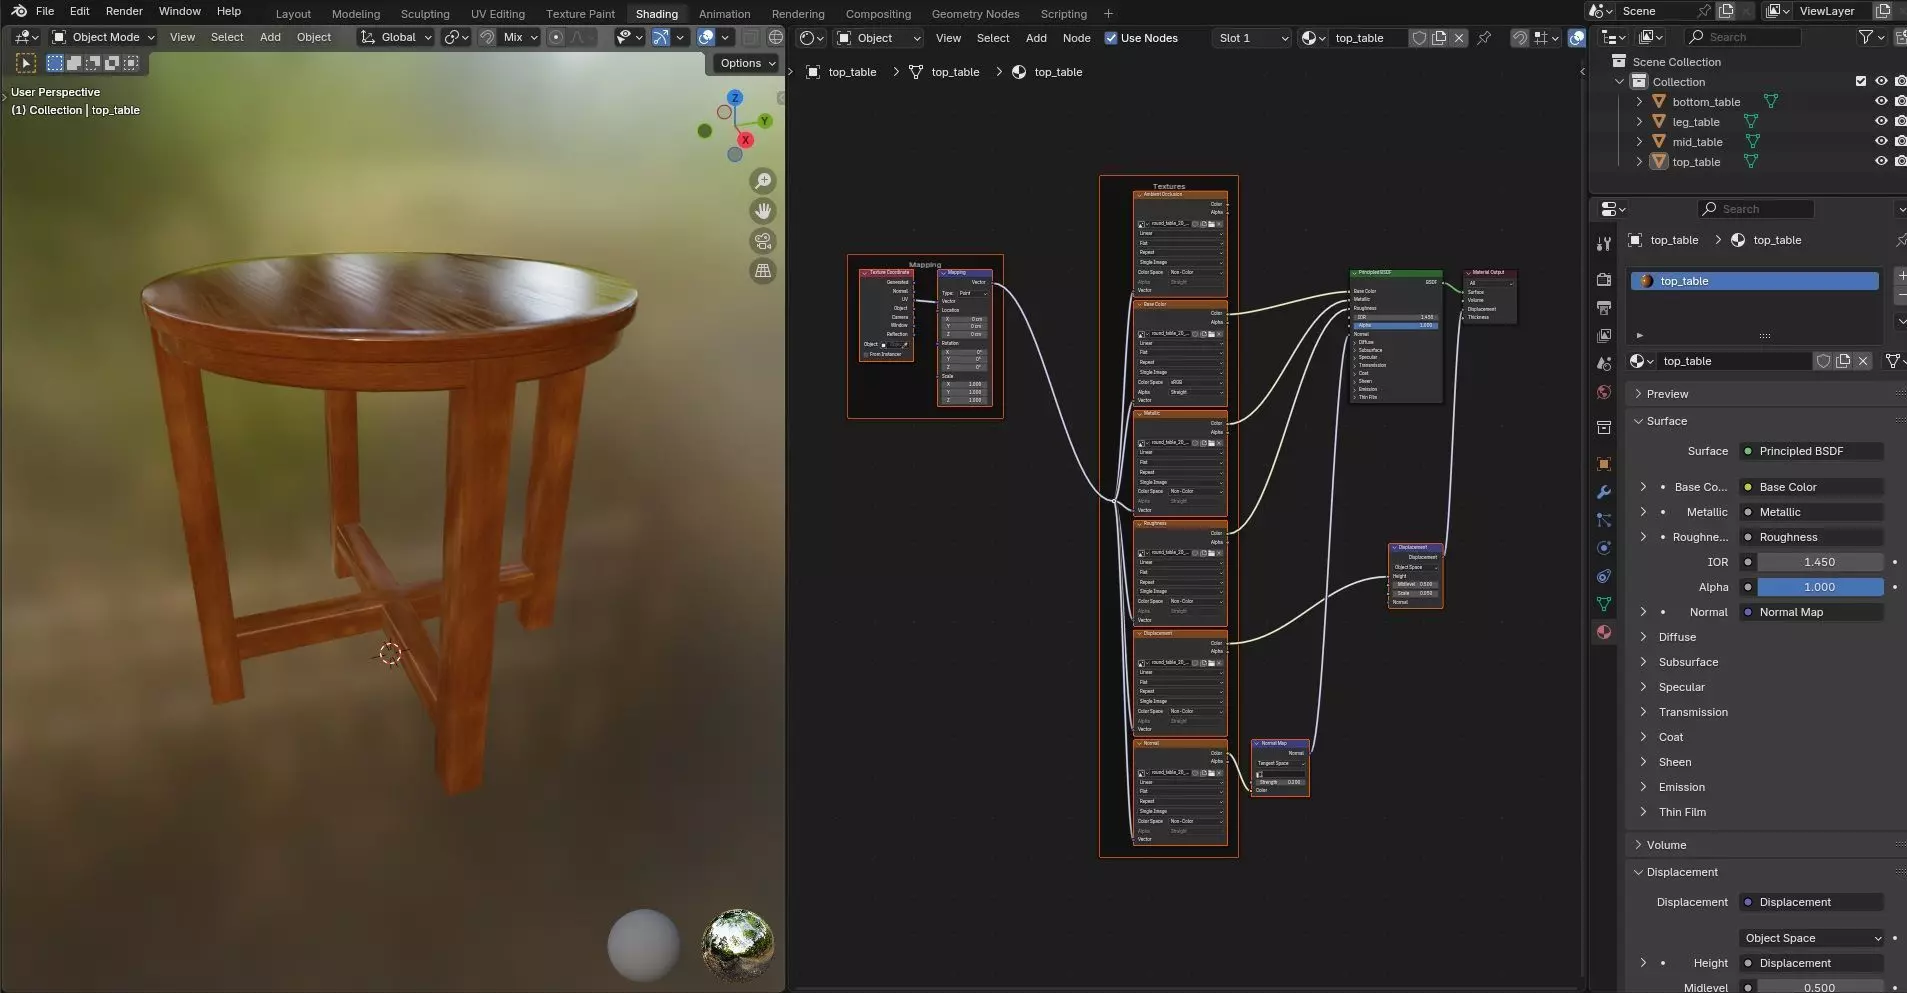Hide Collection in viewport via eye icon
This screenshot has height=993, width=1907.
(x=1880, y=82)
